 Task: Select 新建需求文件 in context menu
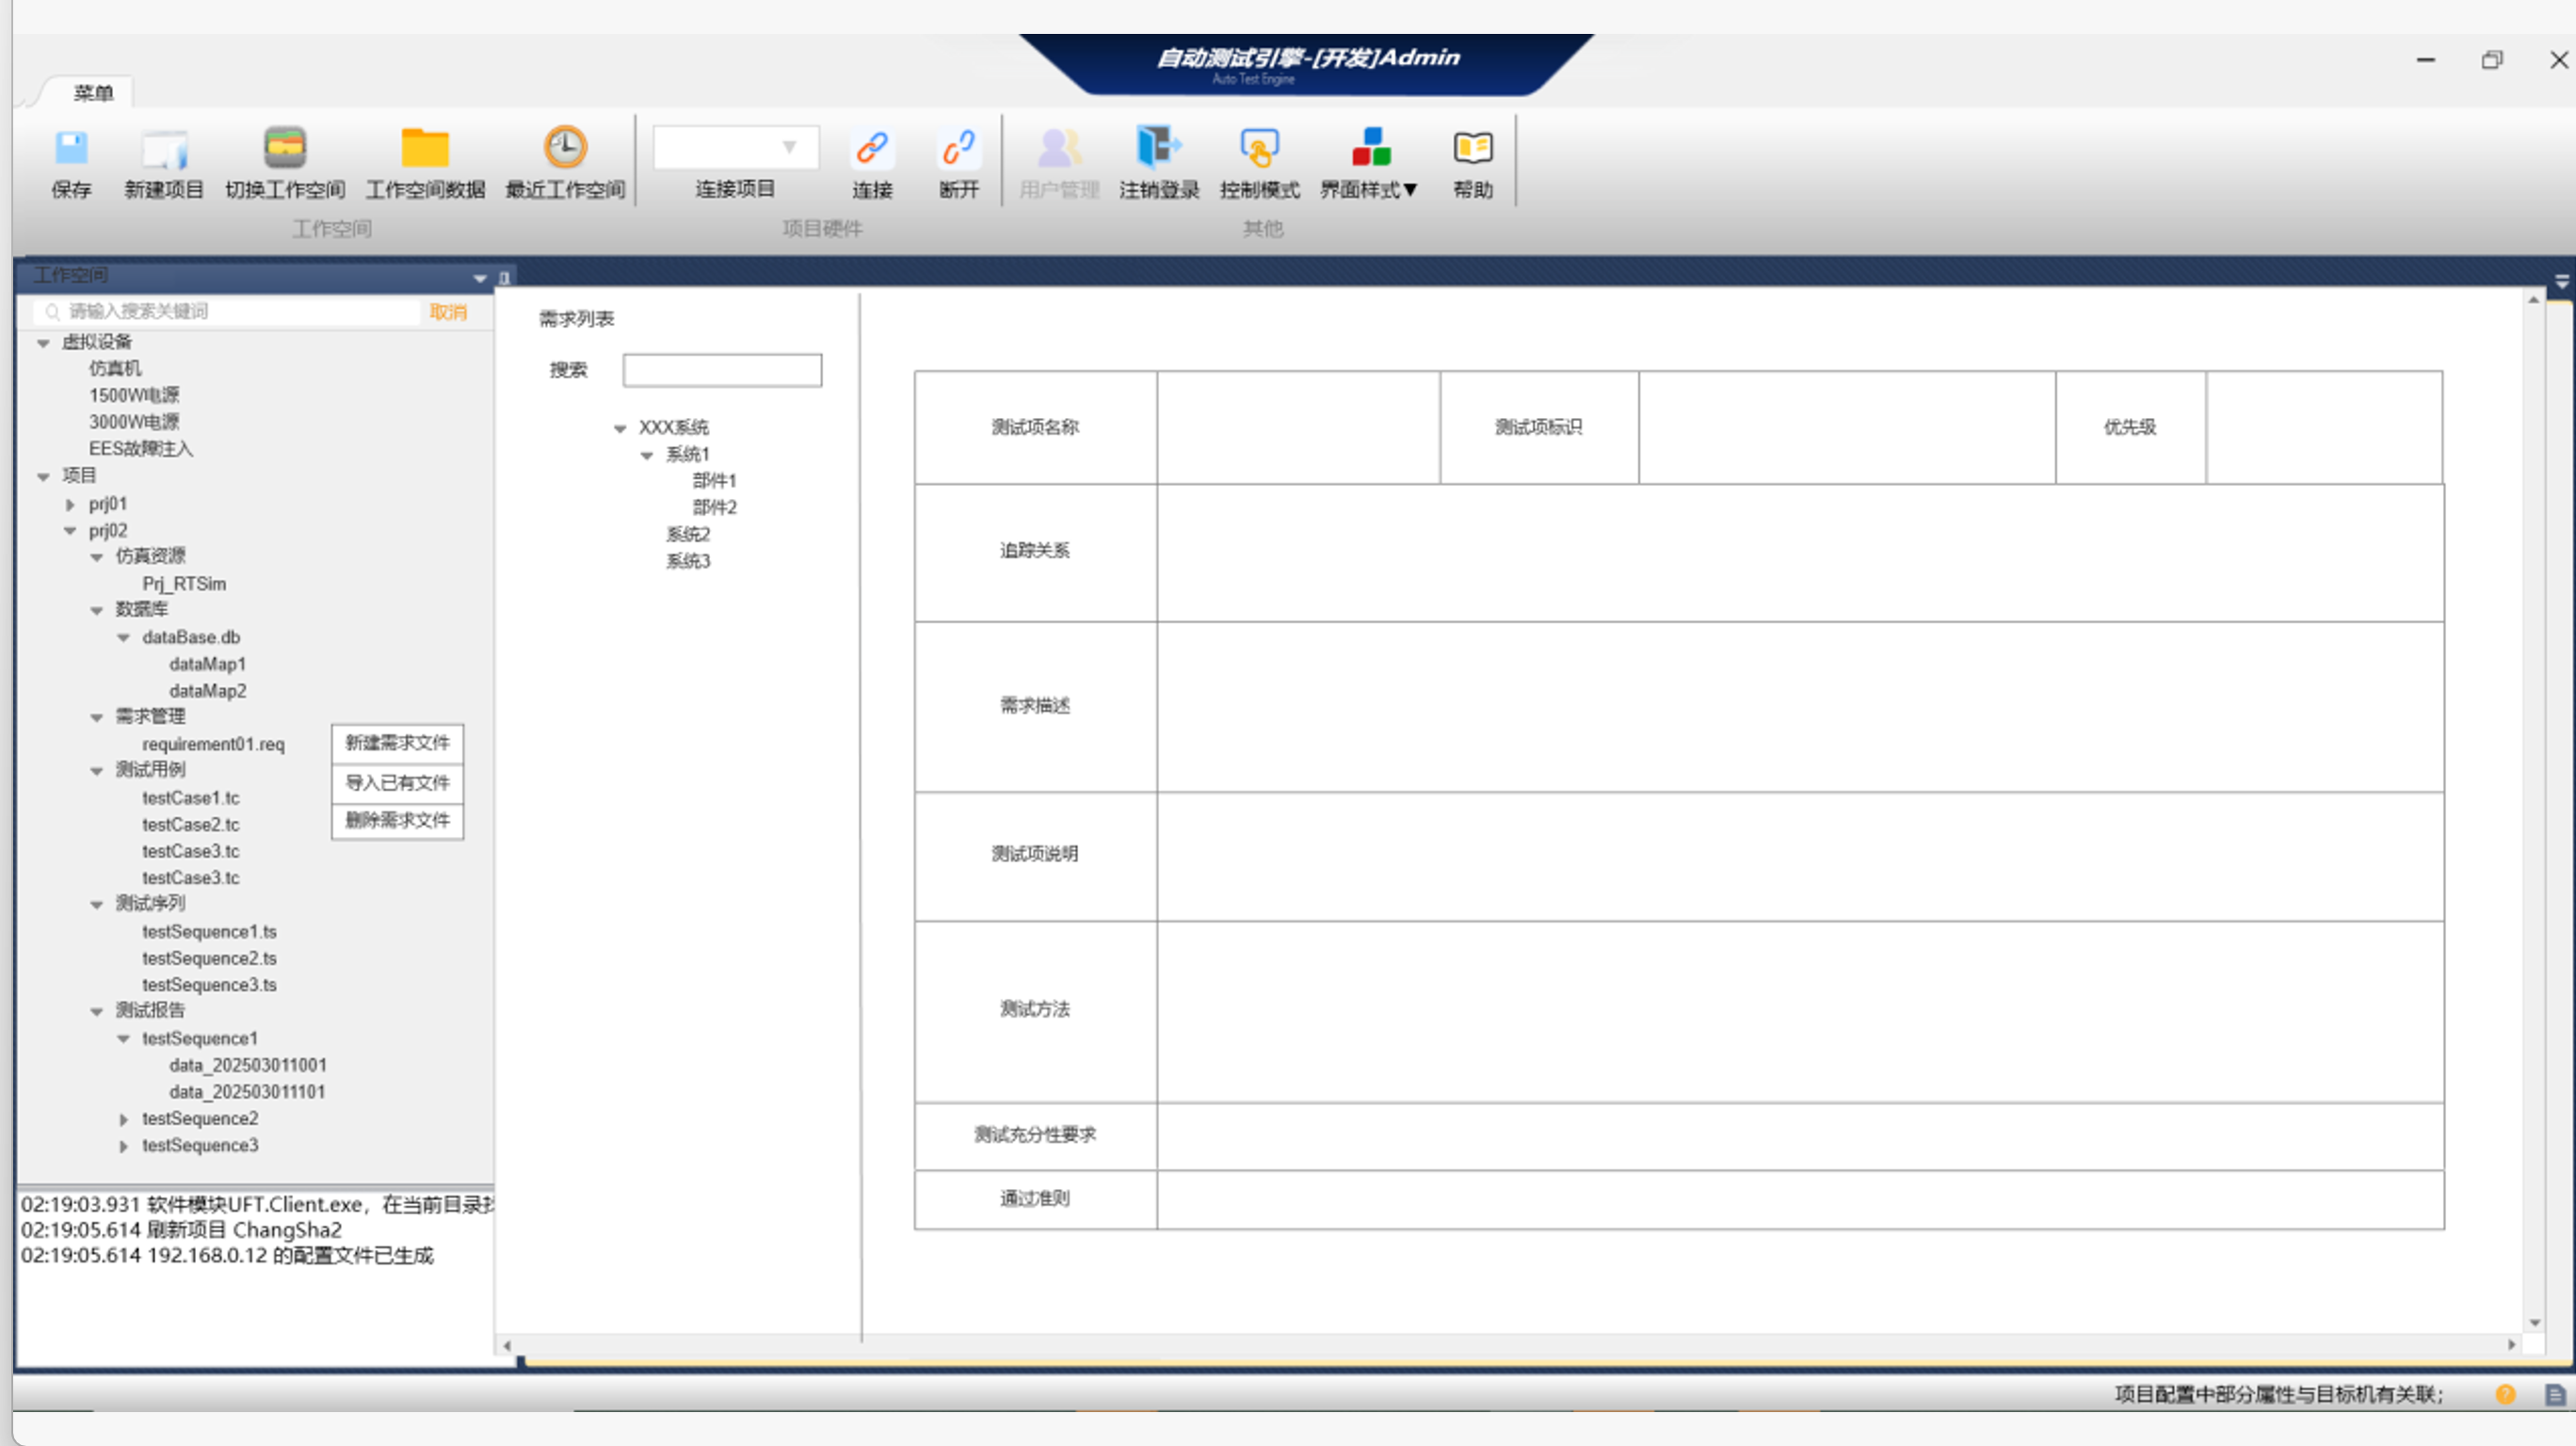[x=397, y=743]
